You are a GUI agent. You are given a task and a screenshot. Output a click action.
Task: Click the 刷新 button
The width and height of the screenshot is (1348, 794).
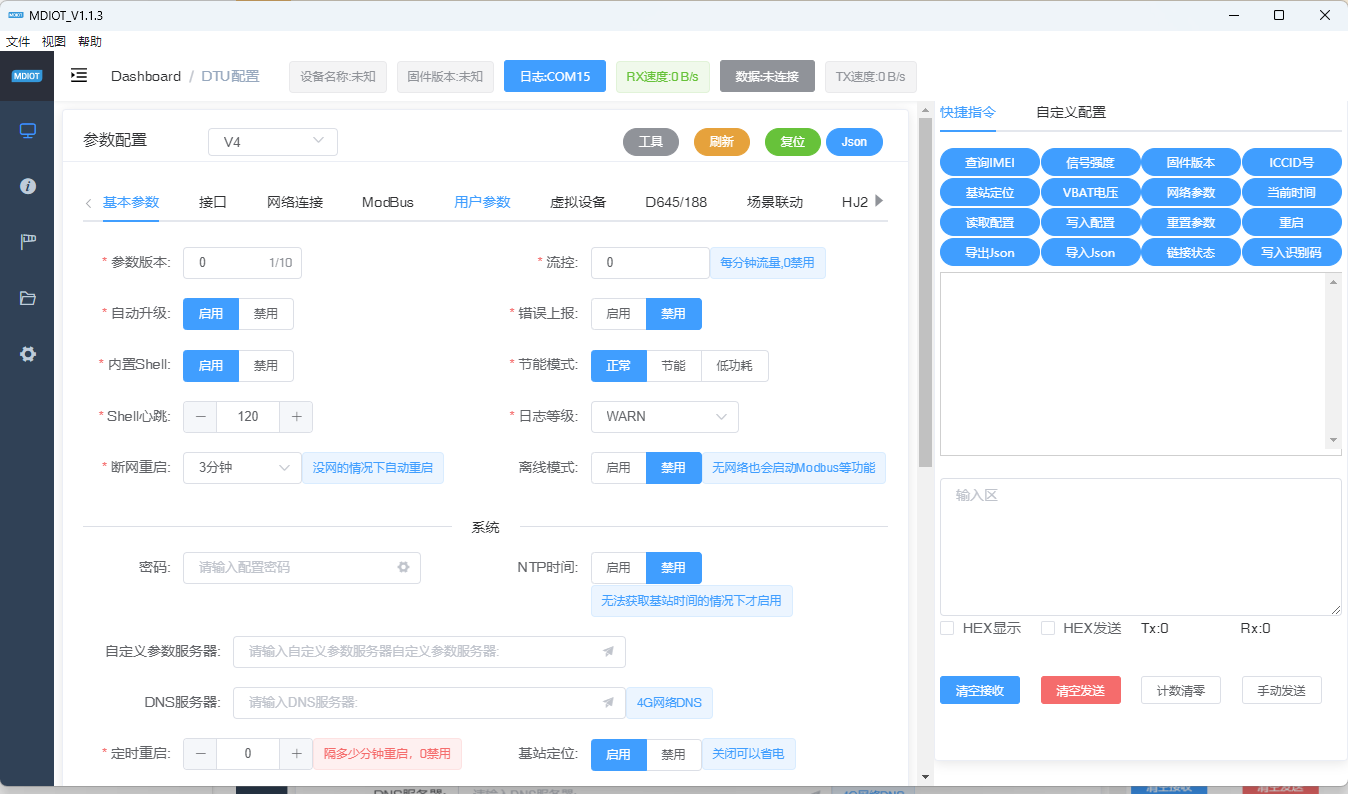pos(722,142)
